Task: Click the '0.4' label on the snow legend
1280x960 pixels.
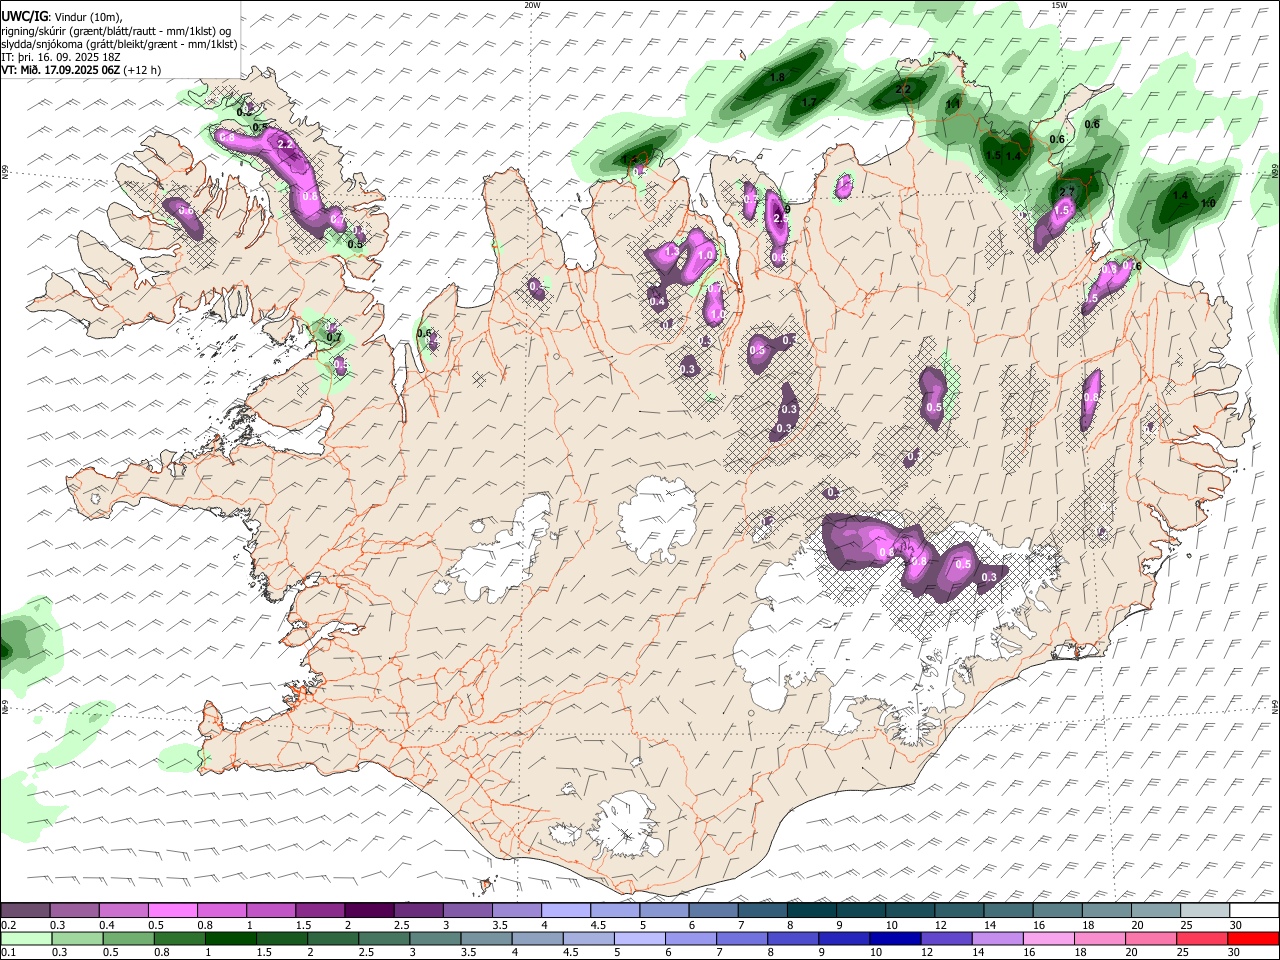Action: click(107, 925)
